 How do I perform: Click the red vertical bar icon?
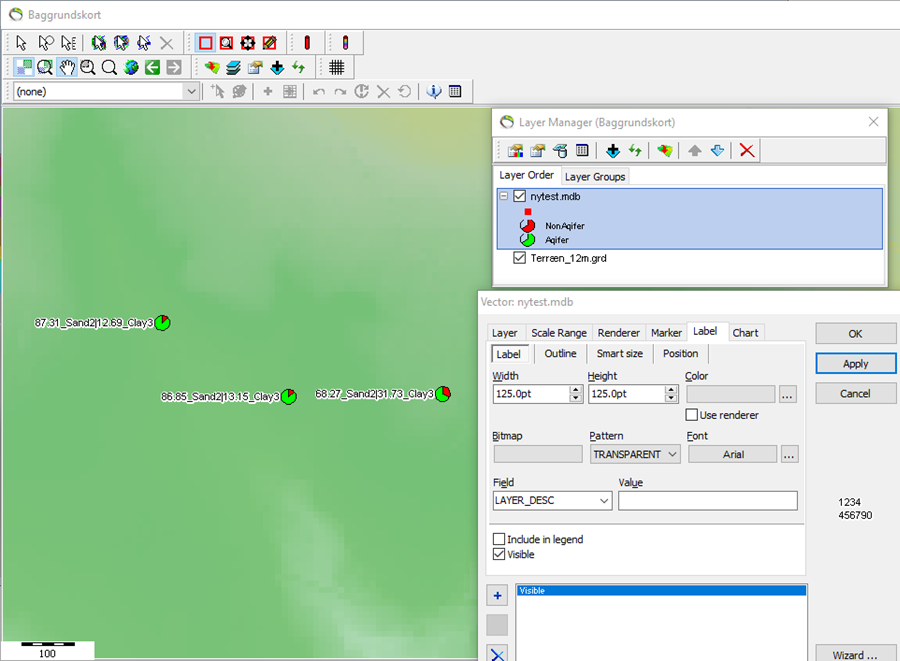pos(307,43)
